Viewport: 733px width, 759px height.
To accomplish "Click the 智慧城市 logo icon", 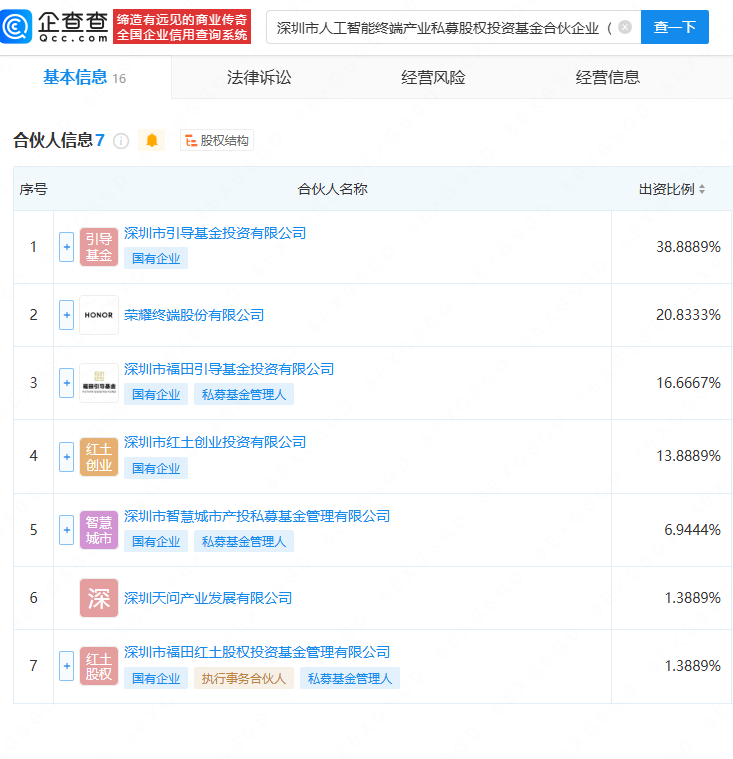I will tap(99, 530).
